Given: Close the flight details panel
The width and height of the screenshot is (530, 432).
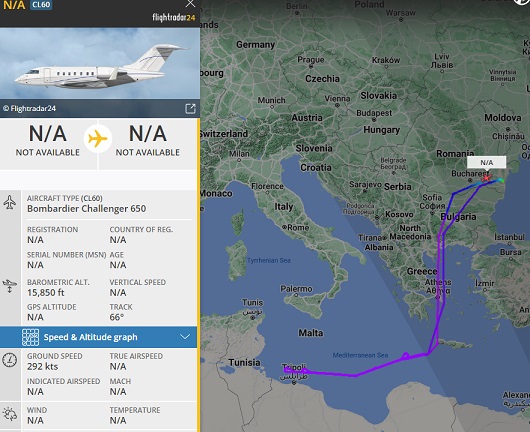Looking at the screenshot, I should point(190,3).
